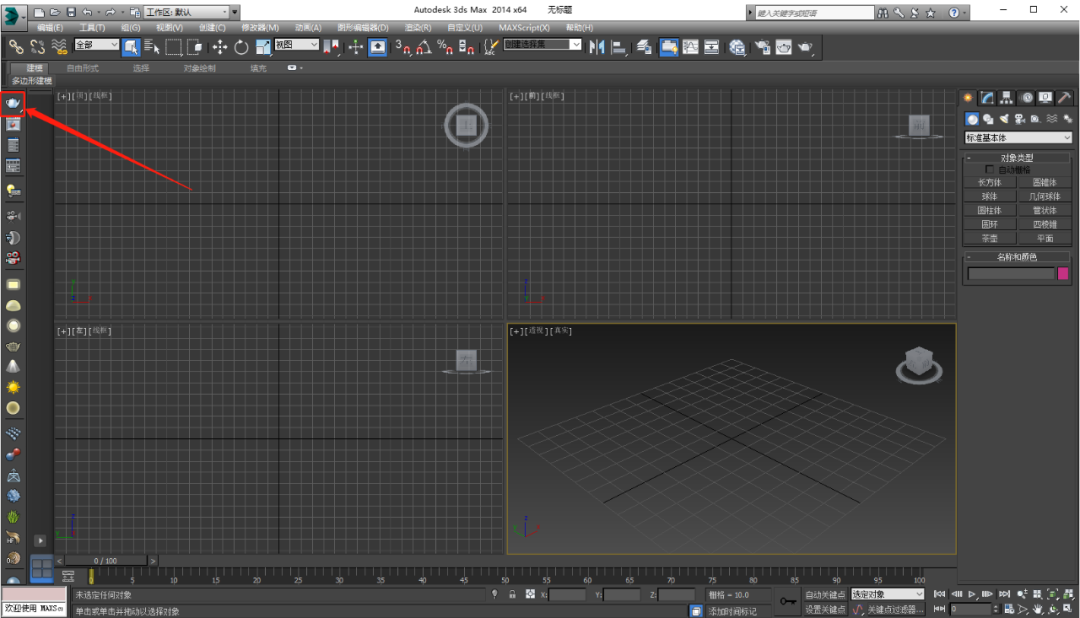
Task: Open the 工具(T) menu
Action: pos(92,28)
